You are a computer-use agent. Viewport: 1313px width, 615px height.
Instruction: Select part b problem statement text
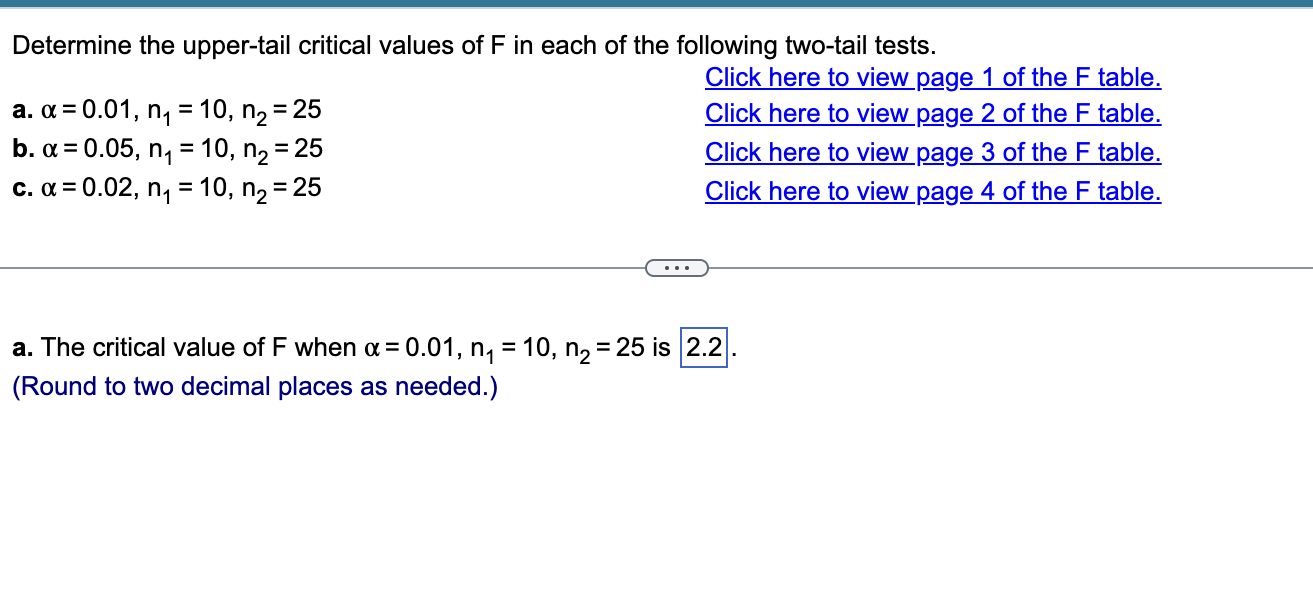pyautogui.click(x=165, y=150)
